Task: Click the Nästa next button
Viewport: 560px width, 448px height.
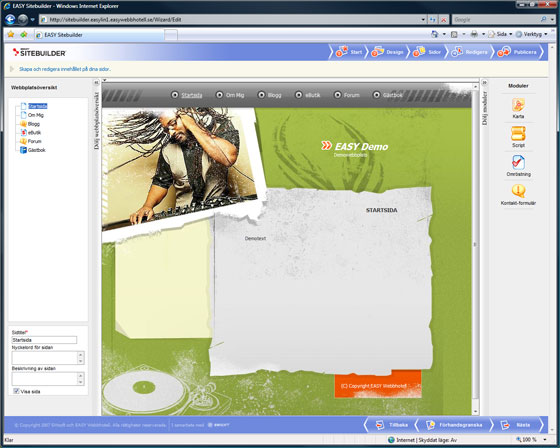Action: (x=516, y=425)
